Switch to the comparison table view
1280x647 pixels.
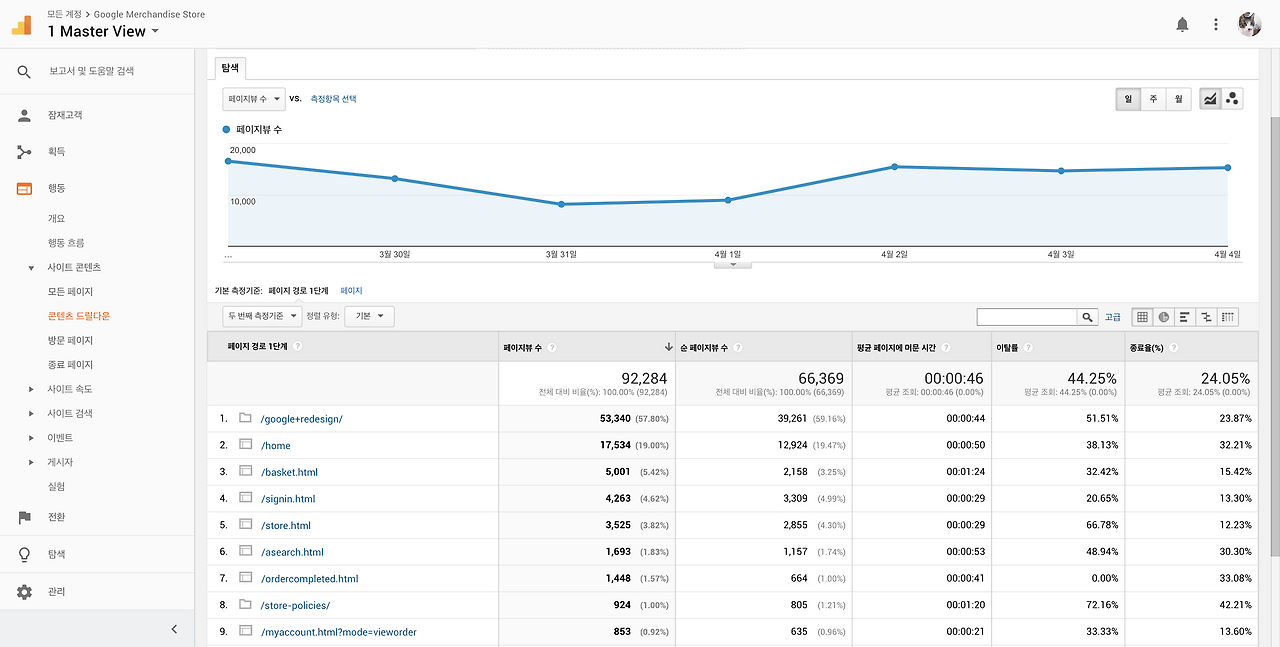[1204, 317]
